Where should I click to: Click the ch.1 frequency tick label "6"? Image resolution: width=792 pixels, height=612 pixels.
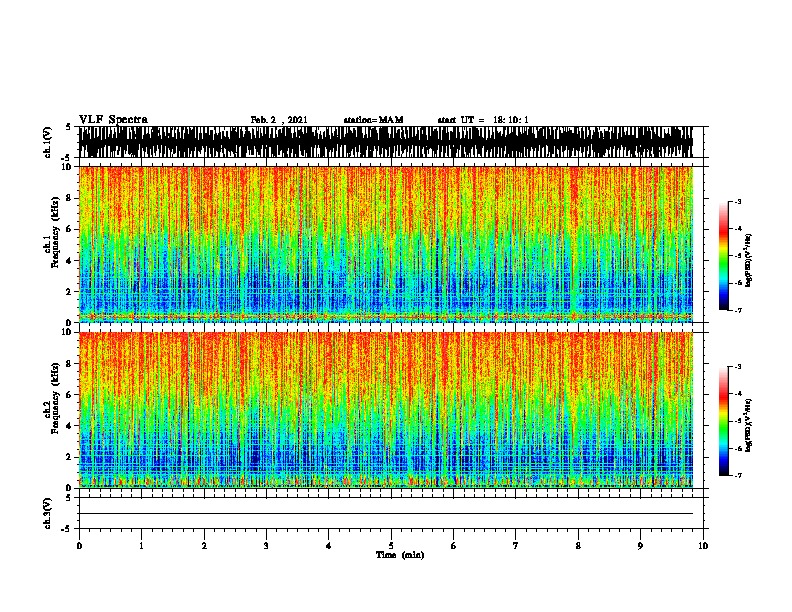pyautogui.click(x=70, y=230)
